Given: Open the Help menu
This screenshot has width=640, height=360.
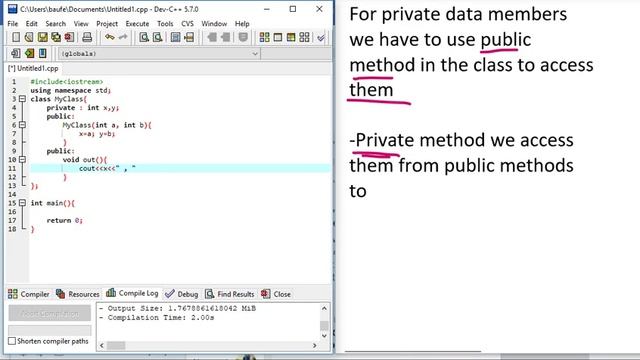Looking at the screenshot, I should pyautogui.click(x=242, y=24).
